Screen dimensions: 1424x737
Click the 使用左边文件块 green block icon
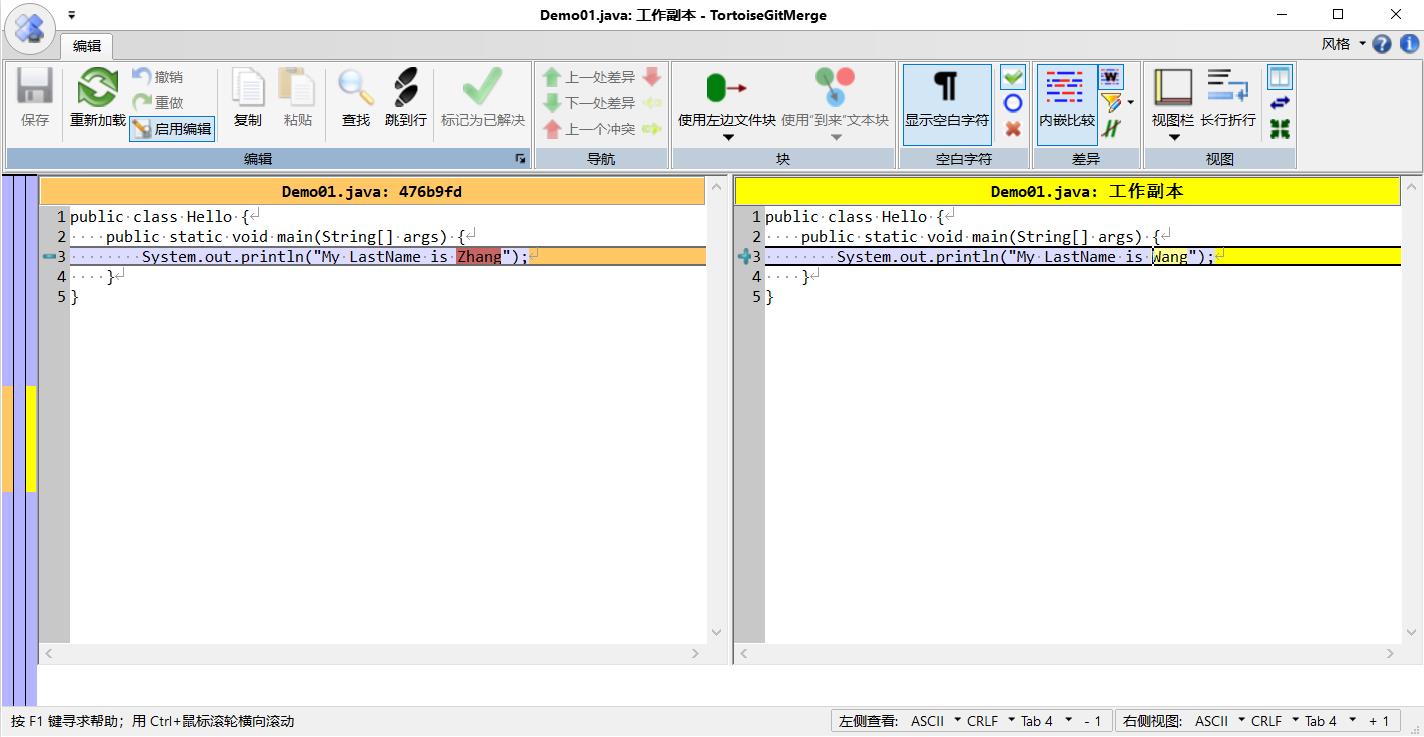point(726,88)
